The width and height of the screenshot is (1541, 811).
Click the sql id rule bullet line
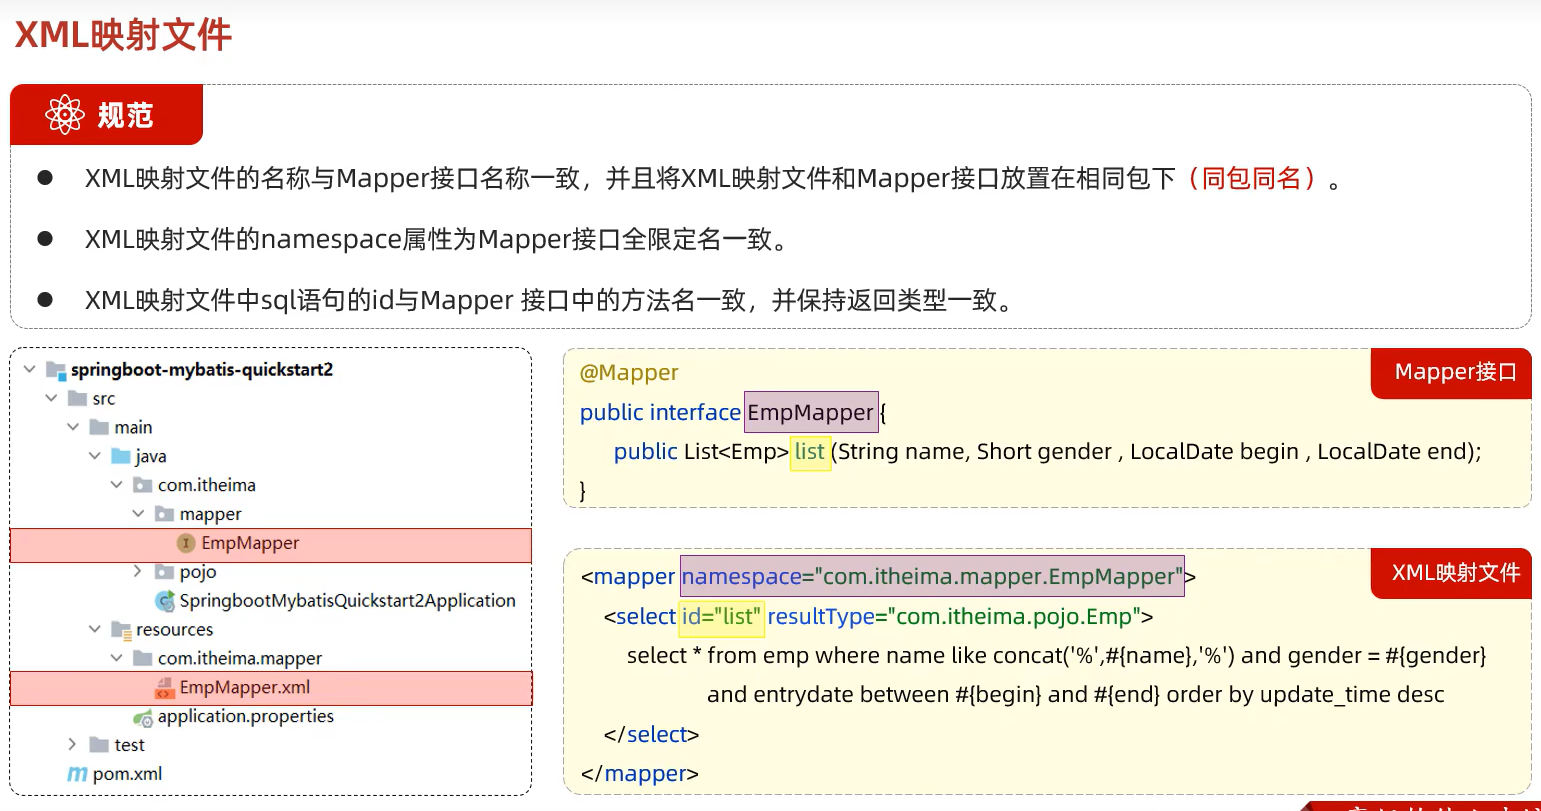click(548, 300)
